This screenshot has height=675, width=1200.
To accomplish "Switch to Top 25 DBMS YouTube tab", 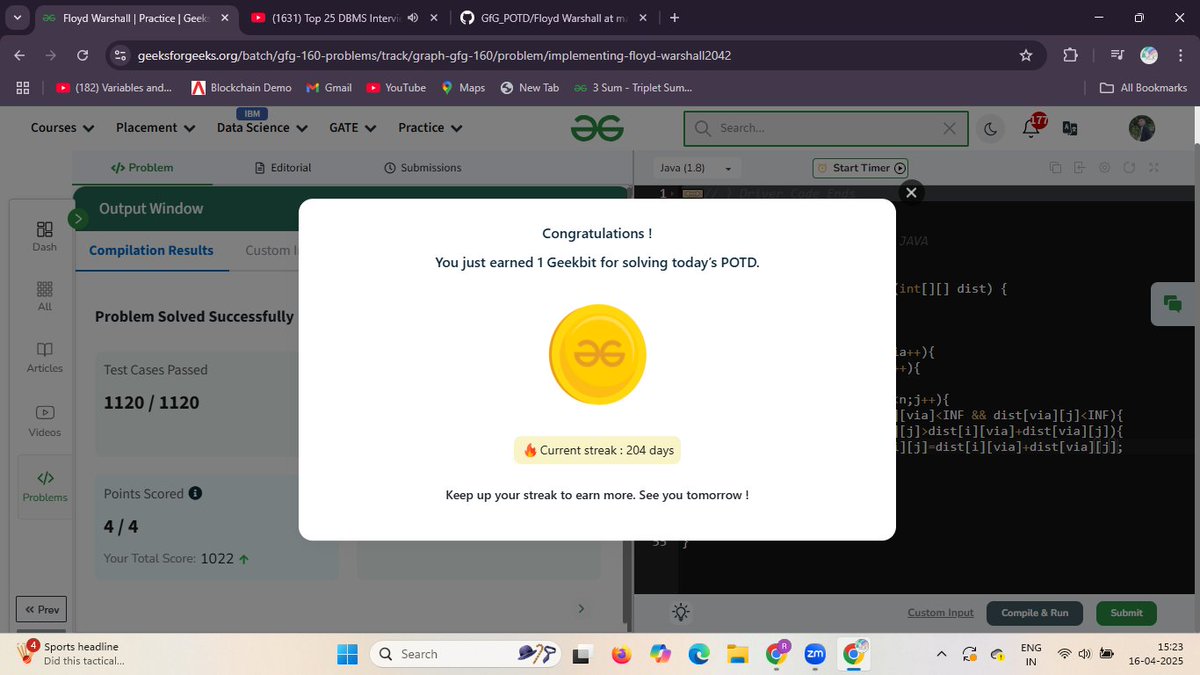I will click(344, 18).
